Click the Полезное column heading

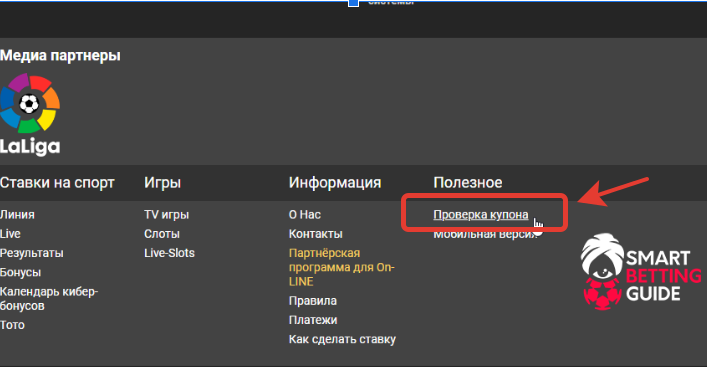(468, 183)
